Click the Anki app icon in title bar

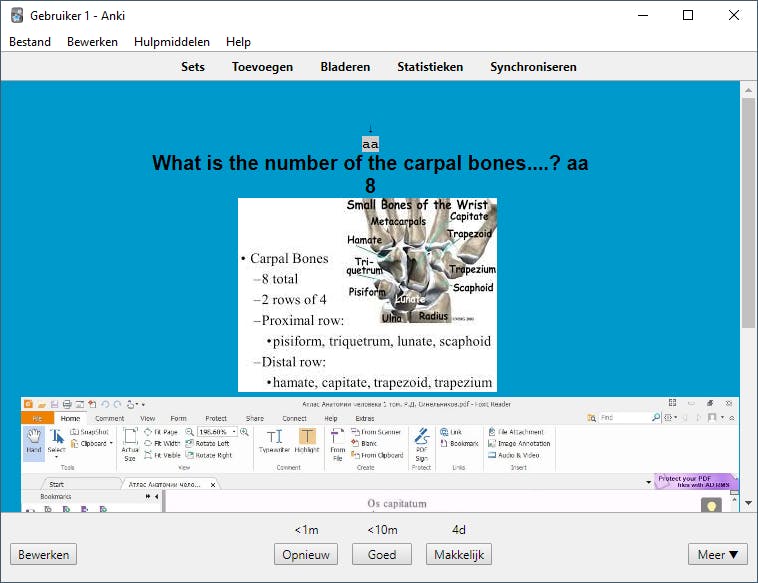click(x=17, y=15)
